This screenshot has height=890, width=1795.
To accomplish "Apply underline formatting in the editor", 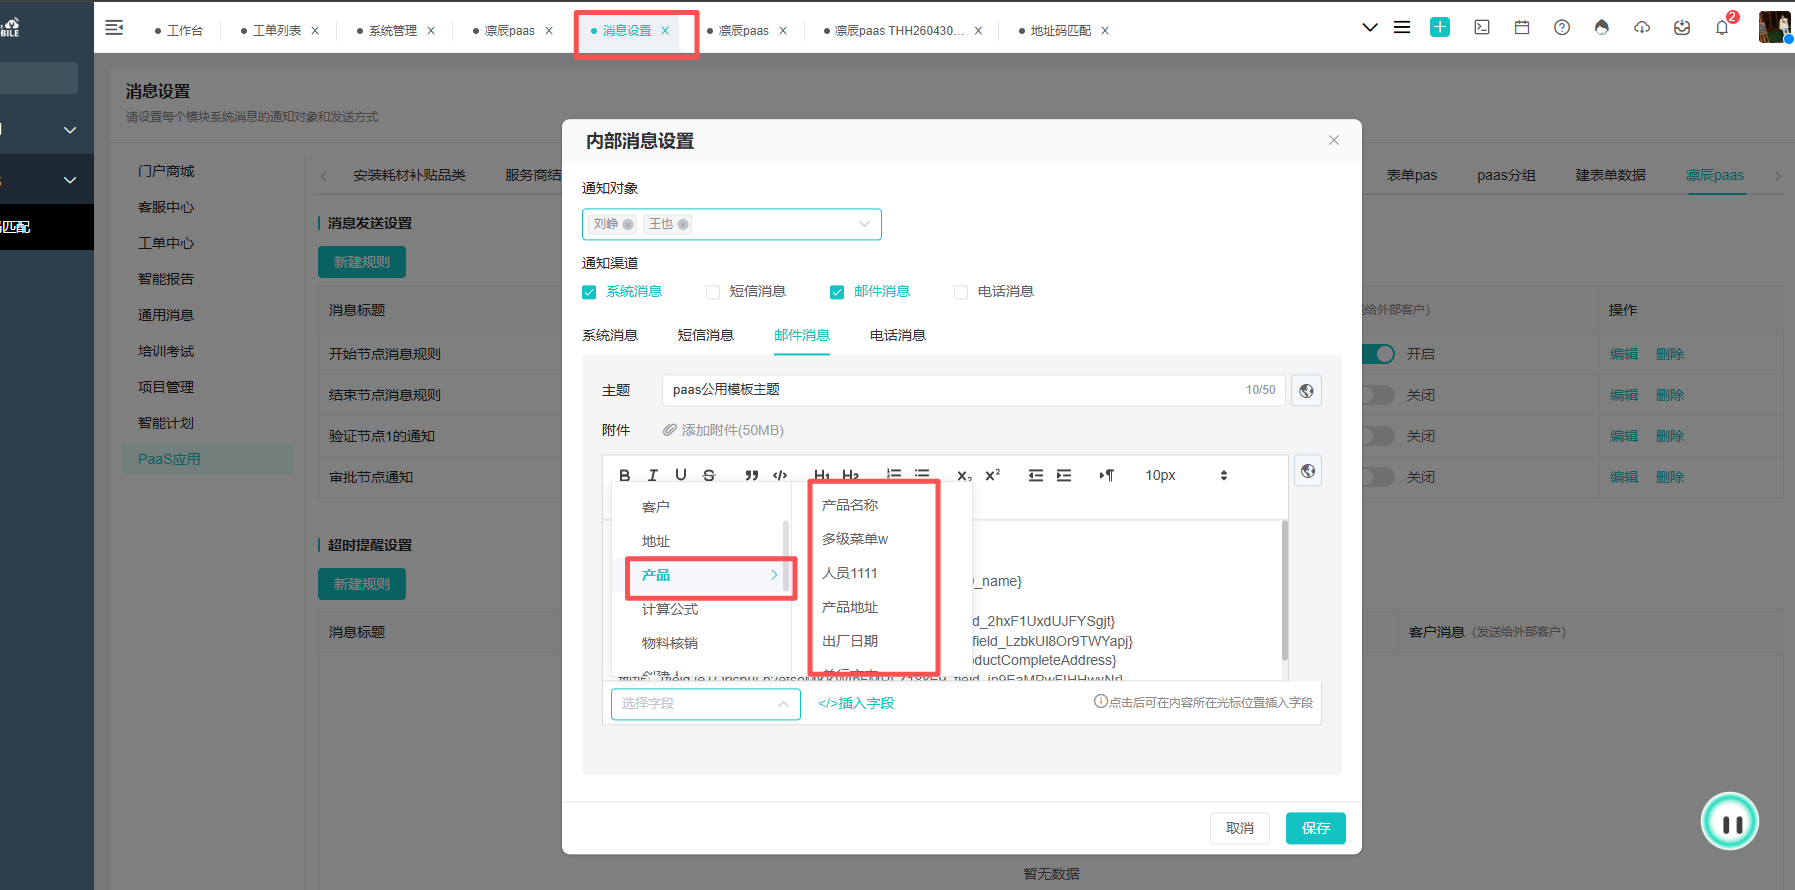I will pyautogui.click(x=681, y=475).
